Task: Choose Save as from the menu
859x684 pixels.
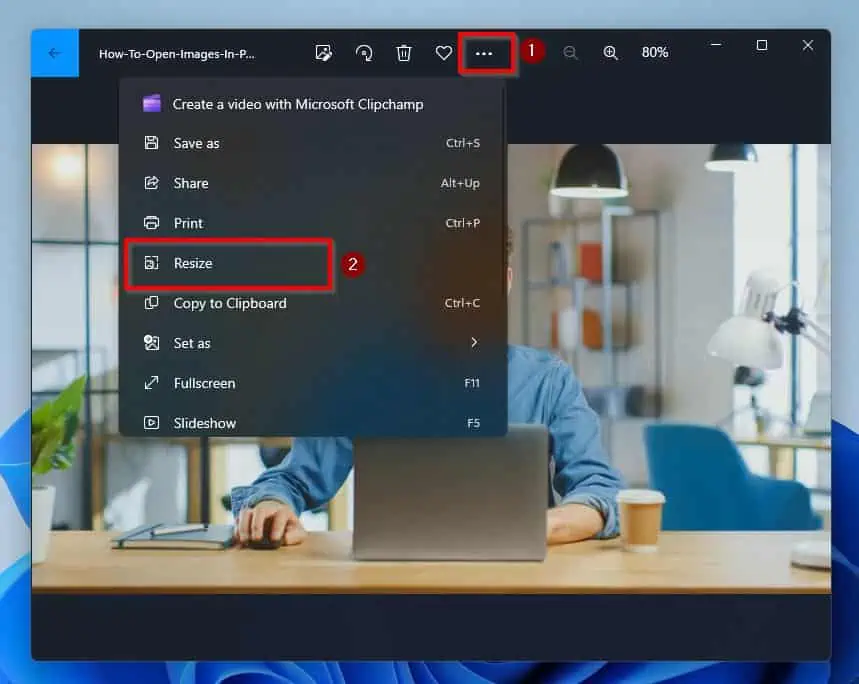Action: click(313, 143)
